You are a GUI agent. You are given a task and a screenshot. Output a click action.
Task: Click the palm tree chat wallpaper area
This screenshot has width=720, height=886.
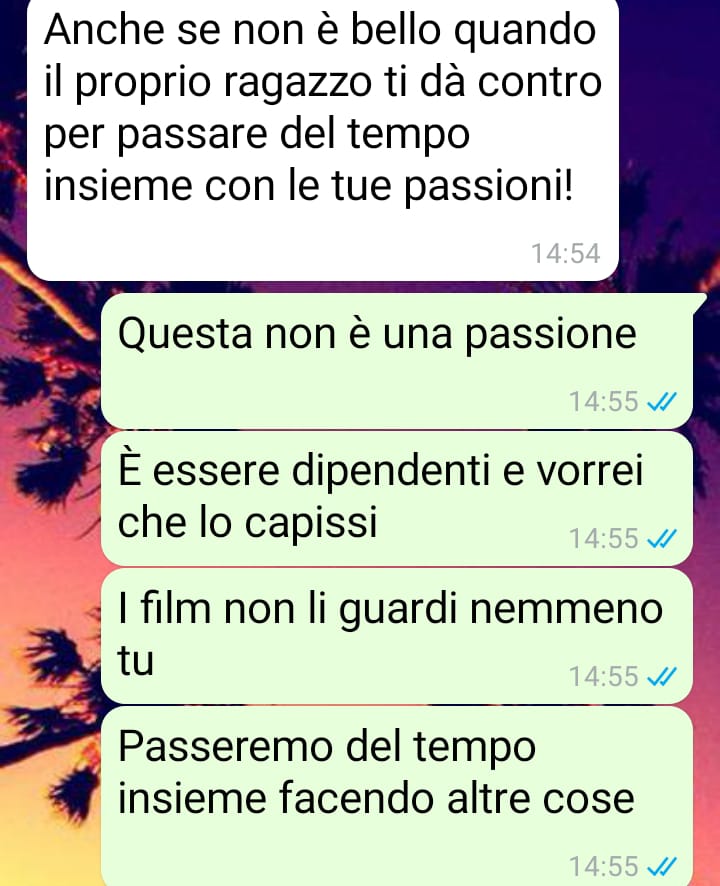(51, 509)
